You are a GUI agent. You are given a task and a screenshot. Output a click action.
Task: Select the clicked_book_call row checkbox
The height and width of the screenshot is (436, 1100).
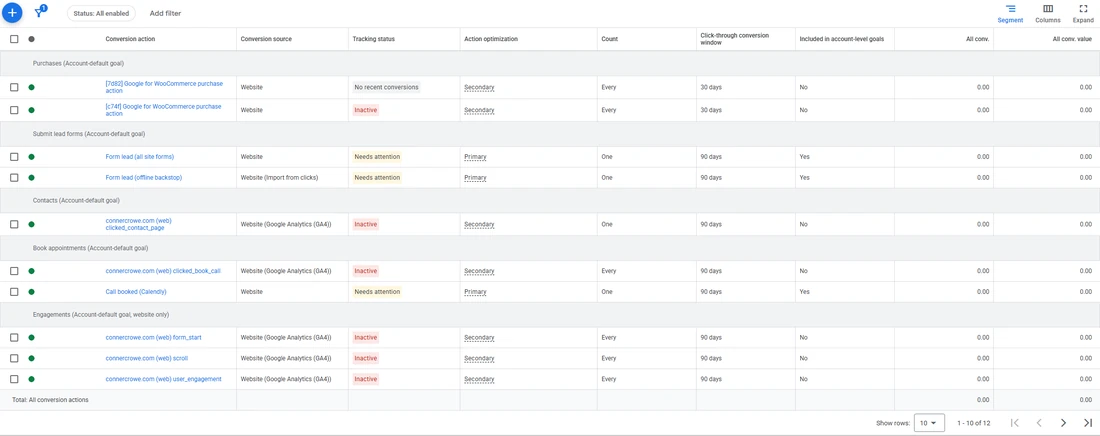(14, 271)
